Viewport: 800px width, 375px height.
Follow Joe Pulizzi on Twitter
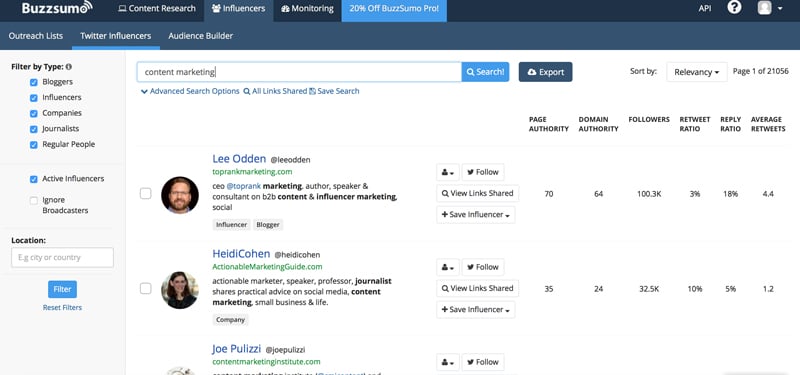coord(483,362)
